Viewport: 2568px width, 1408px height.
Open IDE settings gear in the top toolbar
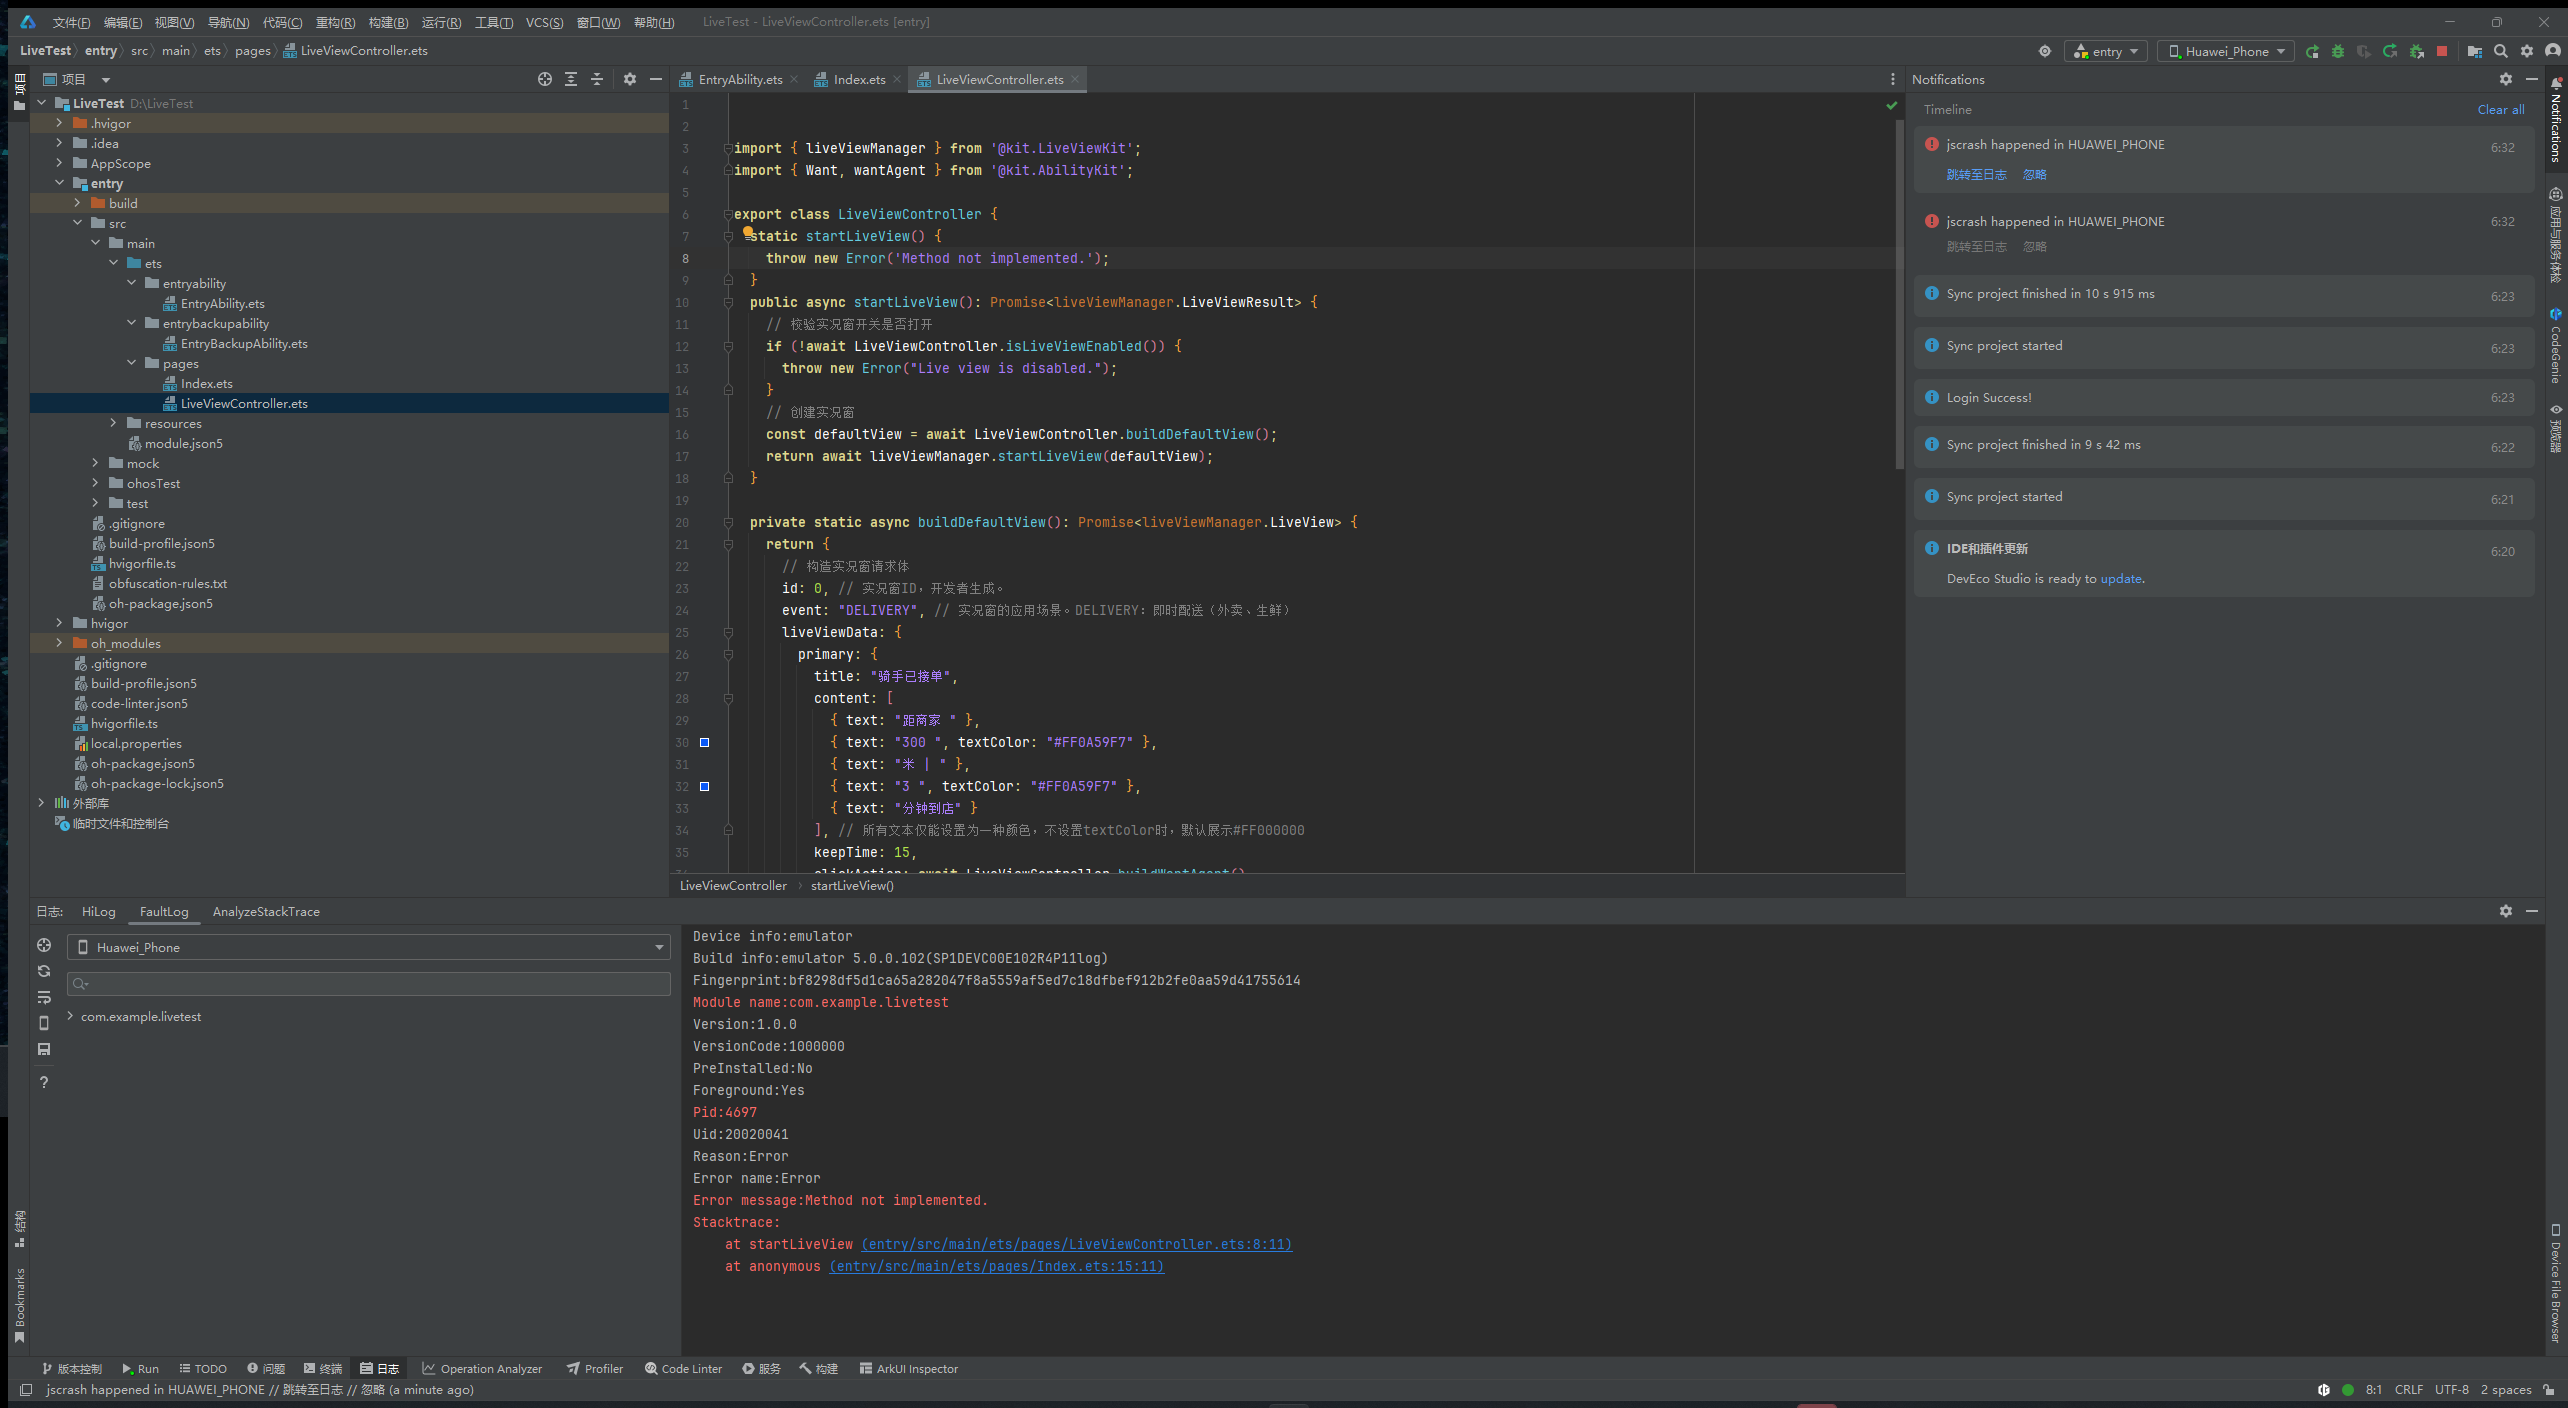click(2527, 51)
